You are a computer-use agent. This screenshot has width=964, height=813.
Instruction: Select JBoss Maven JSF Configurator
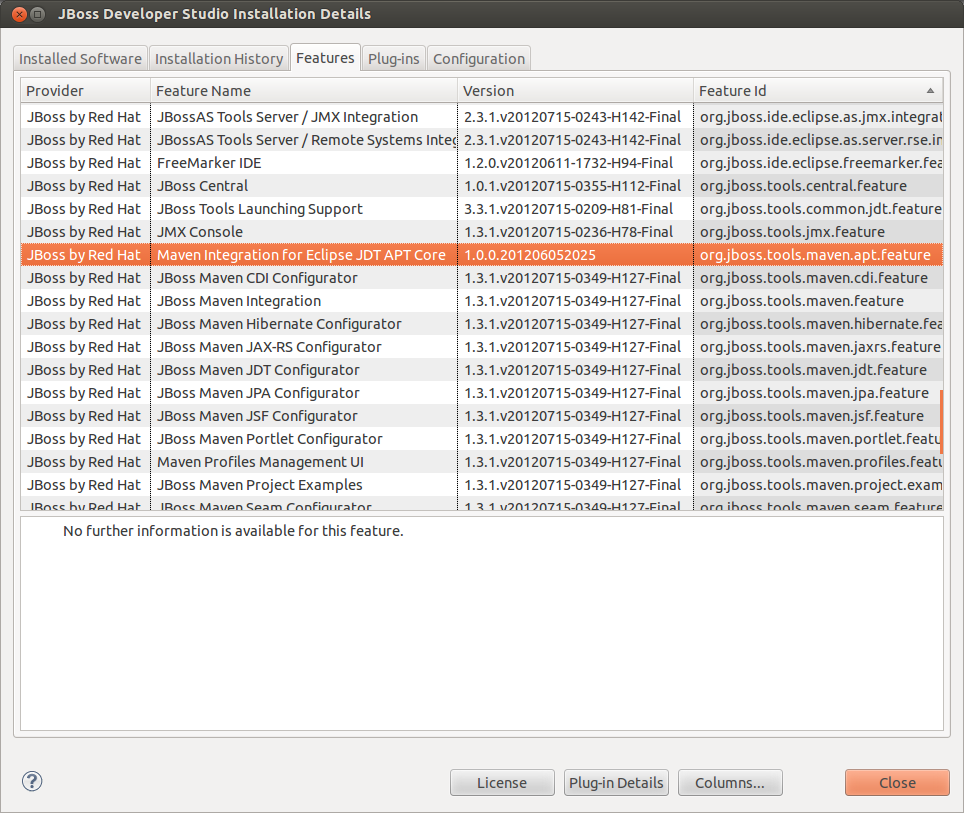481,416
